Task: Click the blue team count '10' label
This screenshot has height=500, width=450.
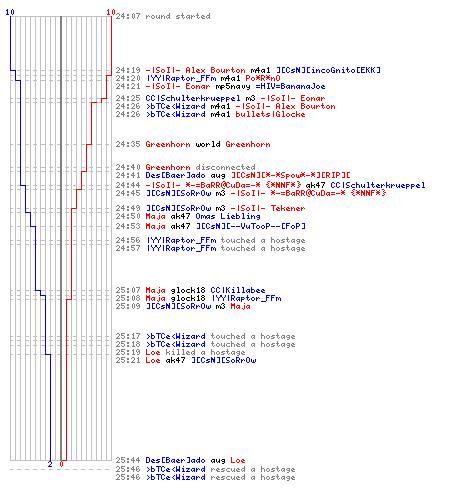Action: coord(10,12)
